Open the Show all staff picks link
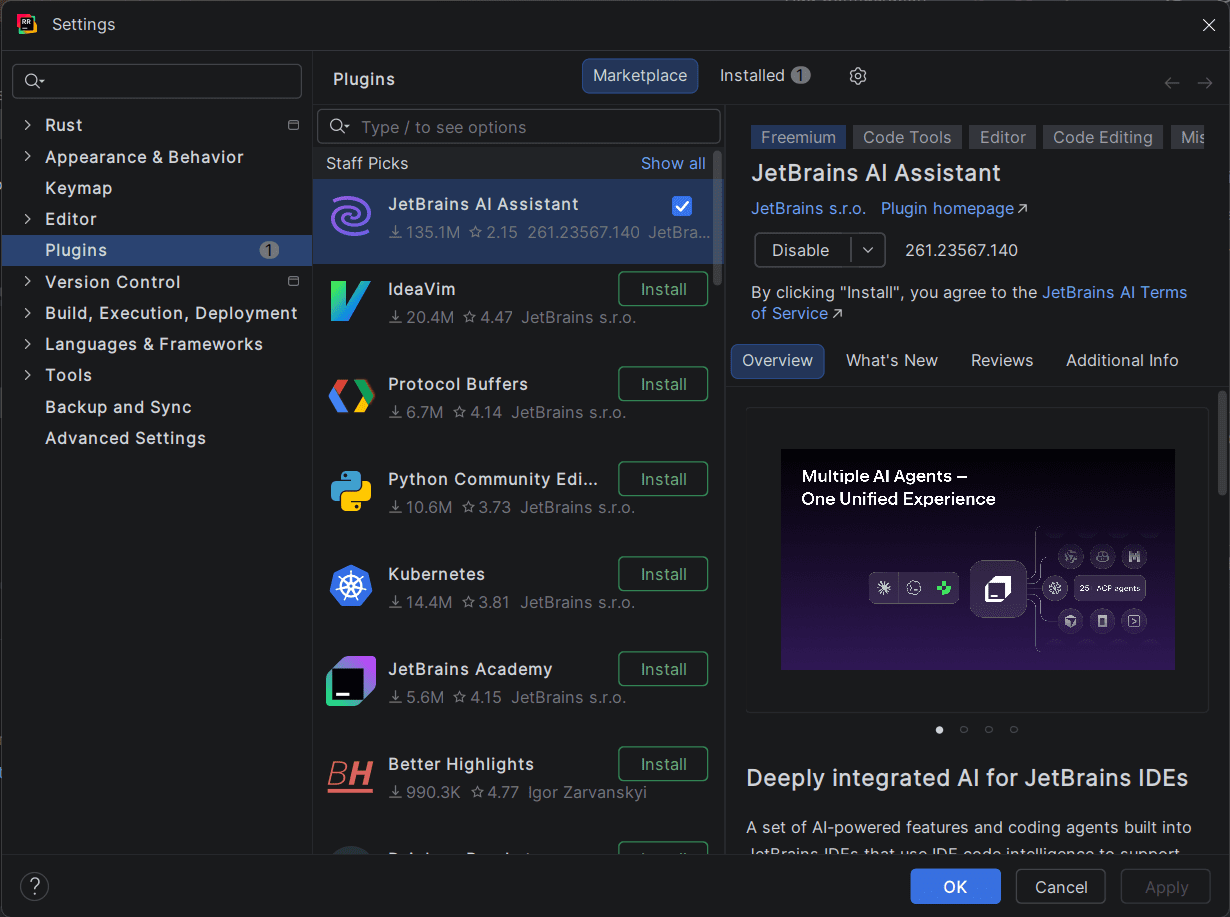Viewport: 1230px width, 917px height. pos(673,163)
